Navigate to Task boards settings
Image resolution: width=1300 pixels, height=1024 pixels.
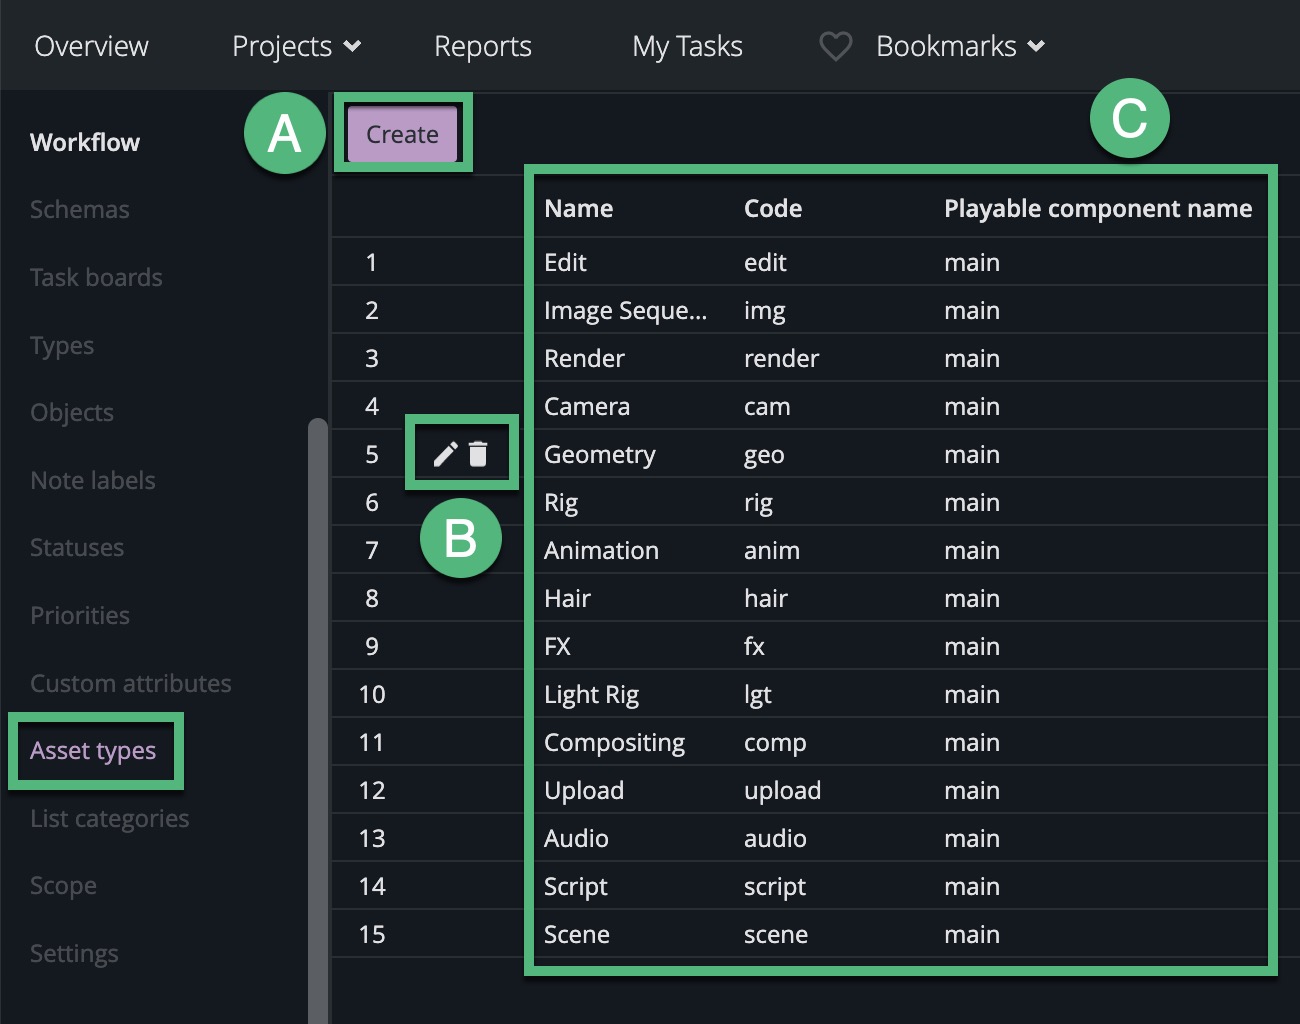coord(96,277)
